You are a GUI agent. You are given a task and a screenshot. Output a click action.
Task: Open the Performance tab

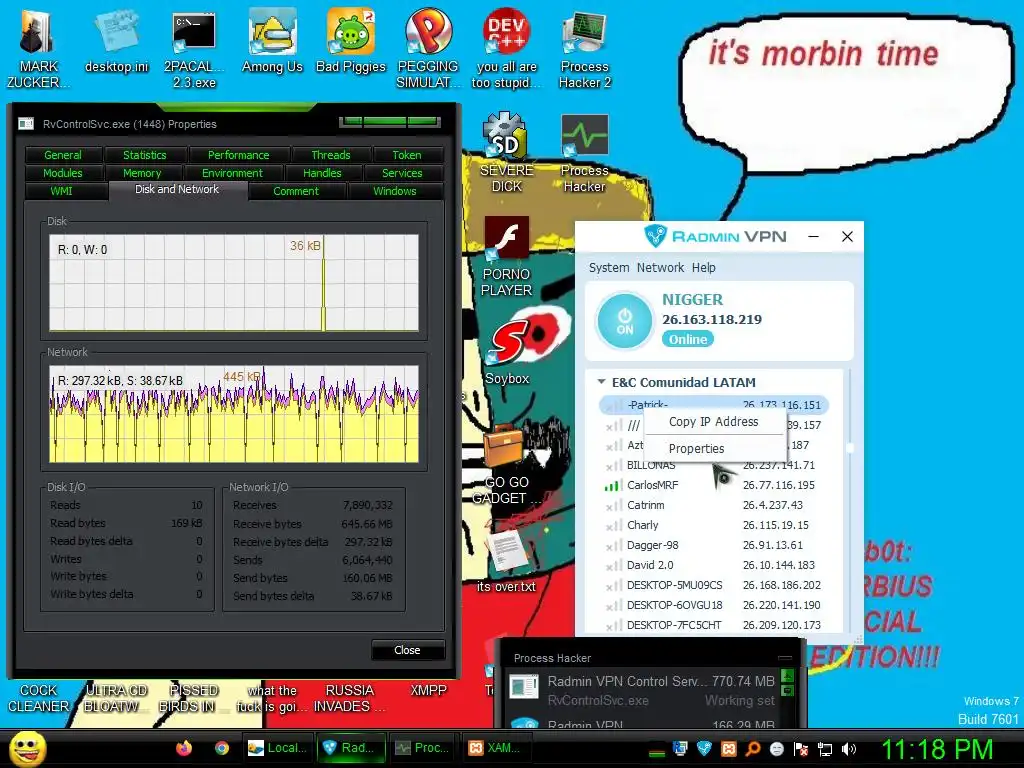(238, 155)
